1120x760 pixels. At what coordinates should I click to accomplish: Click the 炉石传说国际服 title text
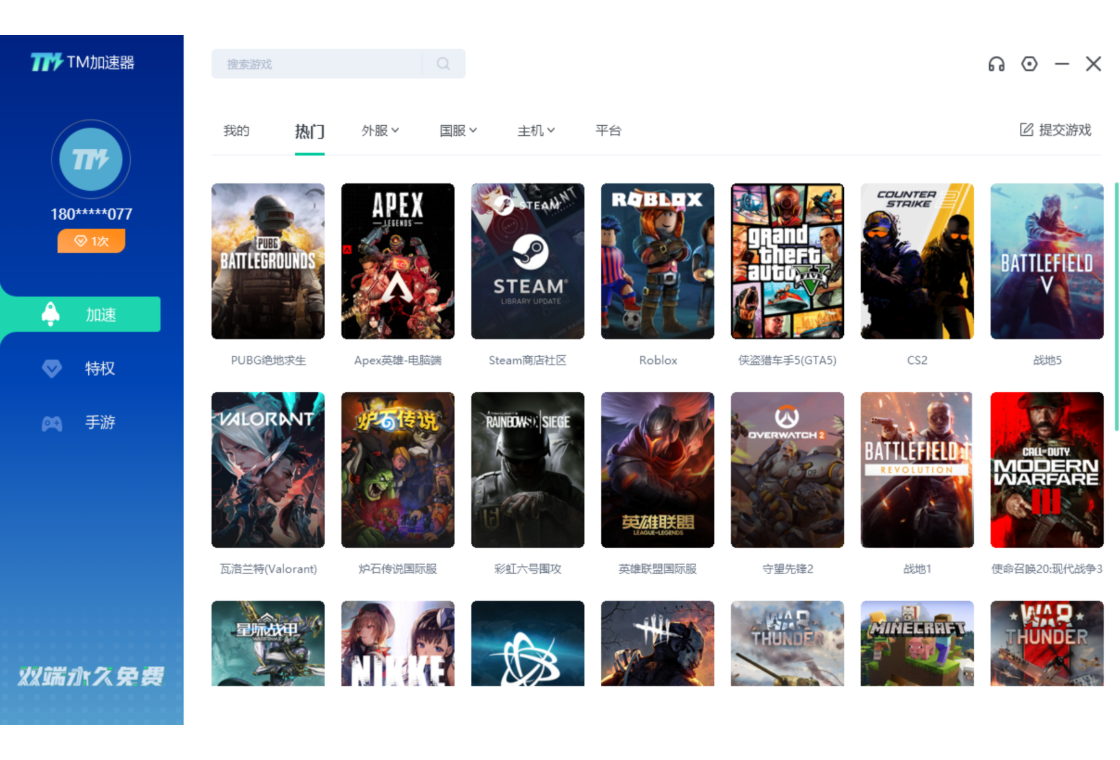(398, 569)
